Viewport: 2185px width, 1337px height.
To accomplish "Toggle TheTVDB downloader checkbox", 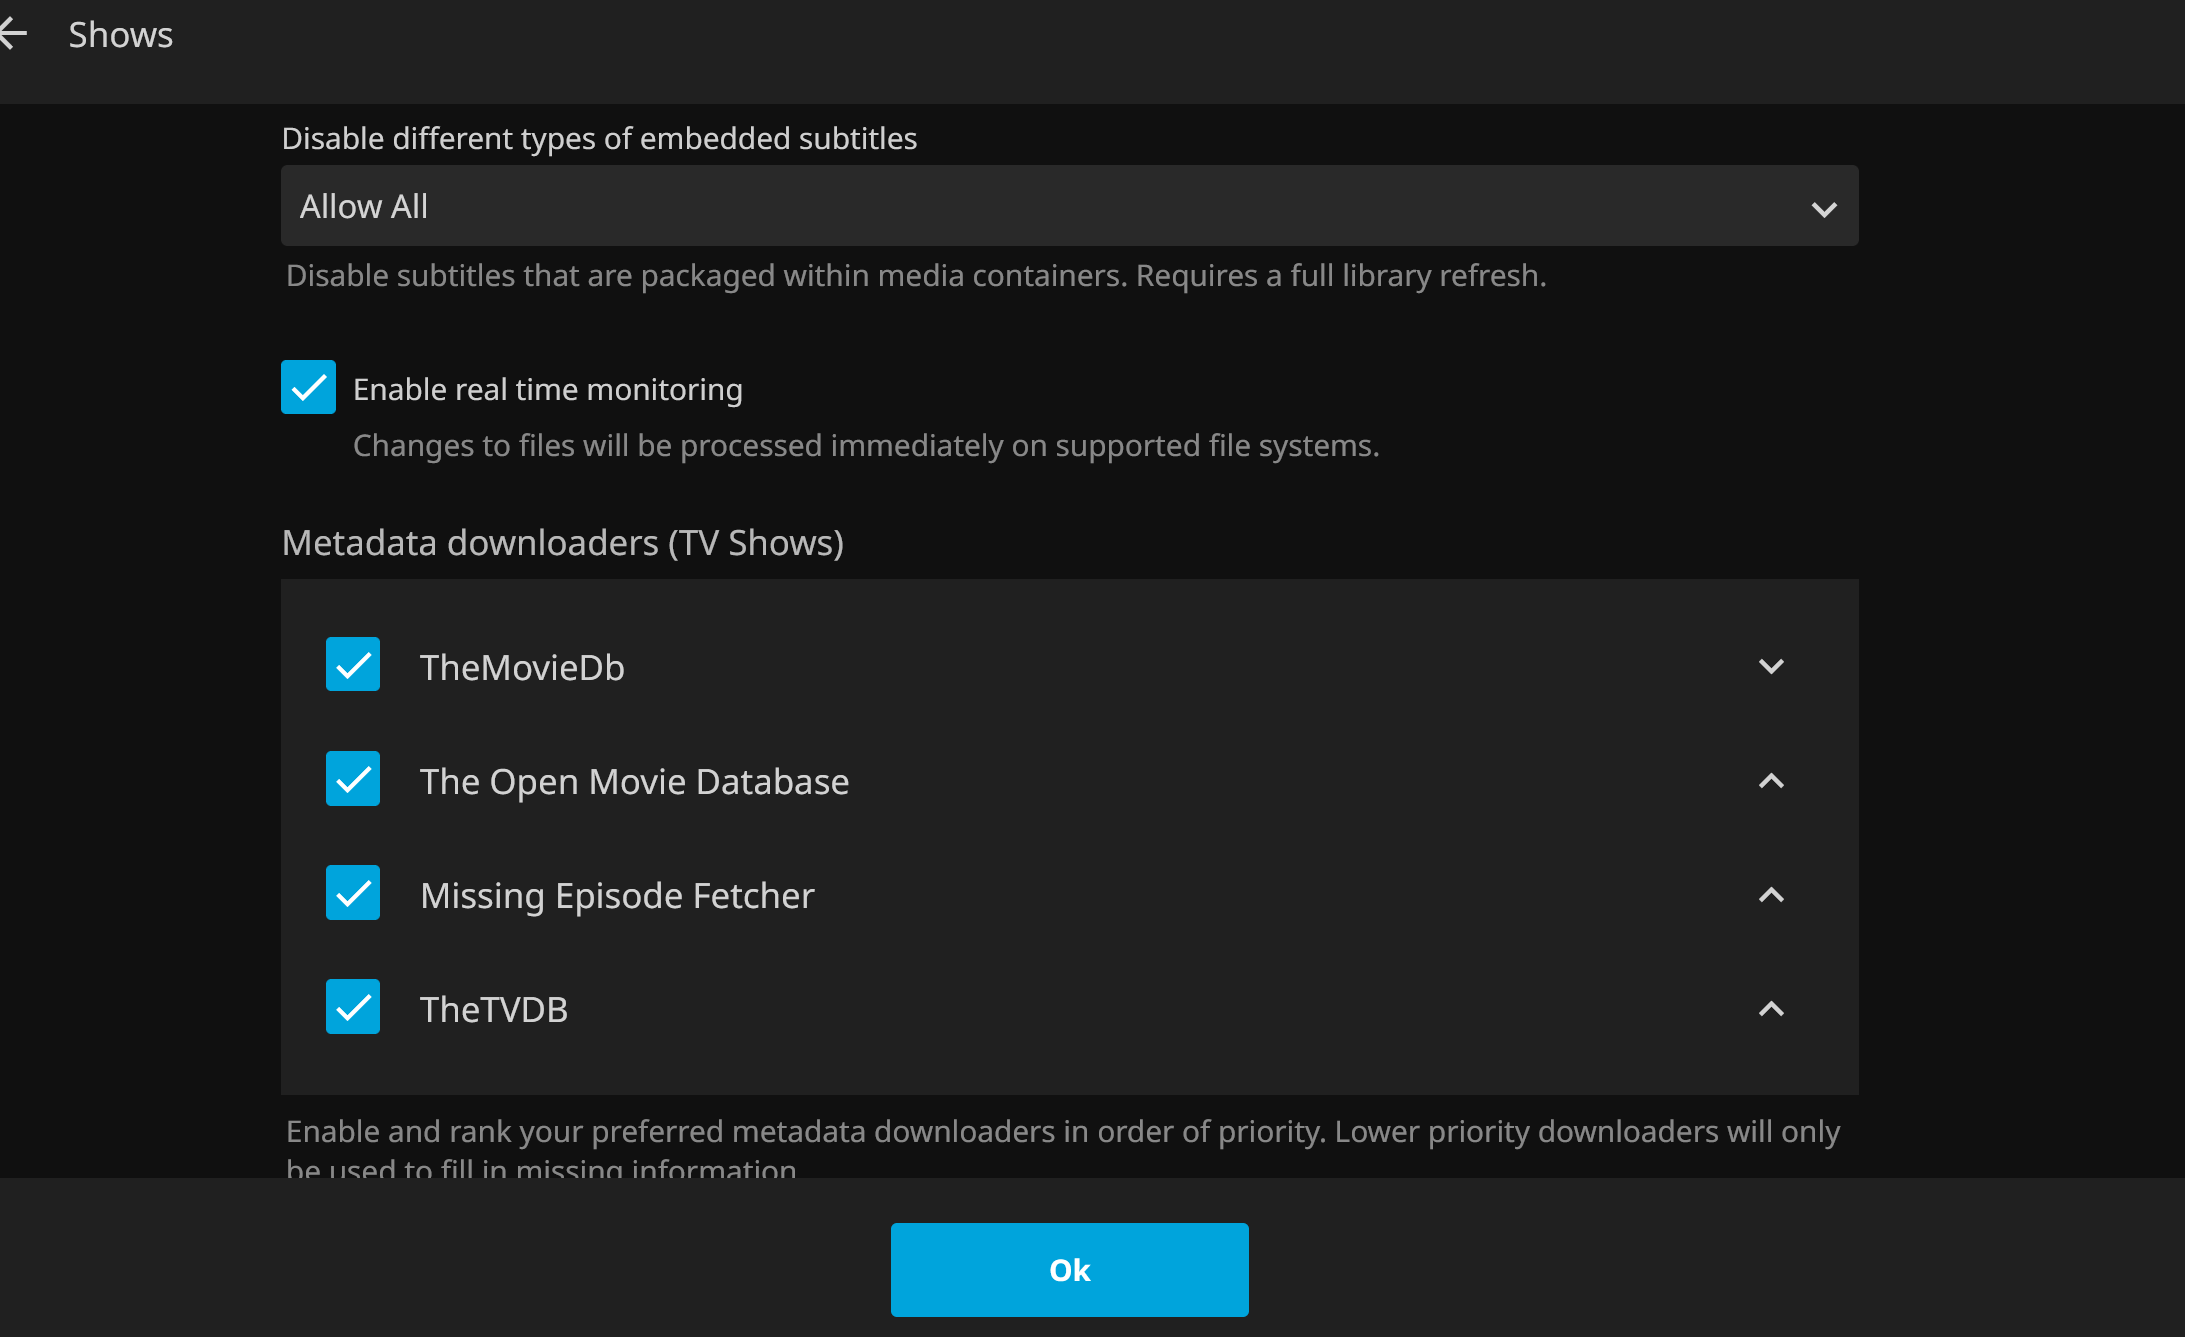I will click(353, 1007).
